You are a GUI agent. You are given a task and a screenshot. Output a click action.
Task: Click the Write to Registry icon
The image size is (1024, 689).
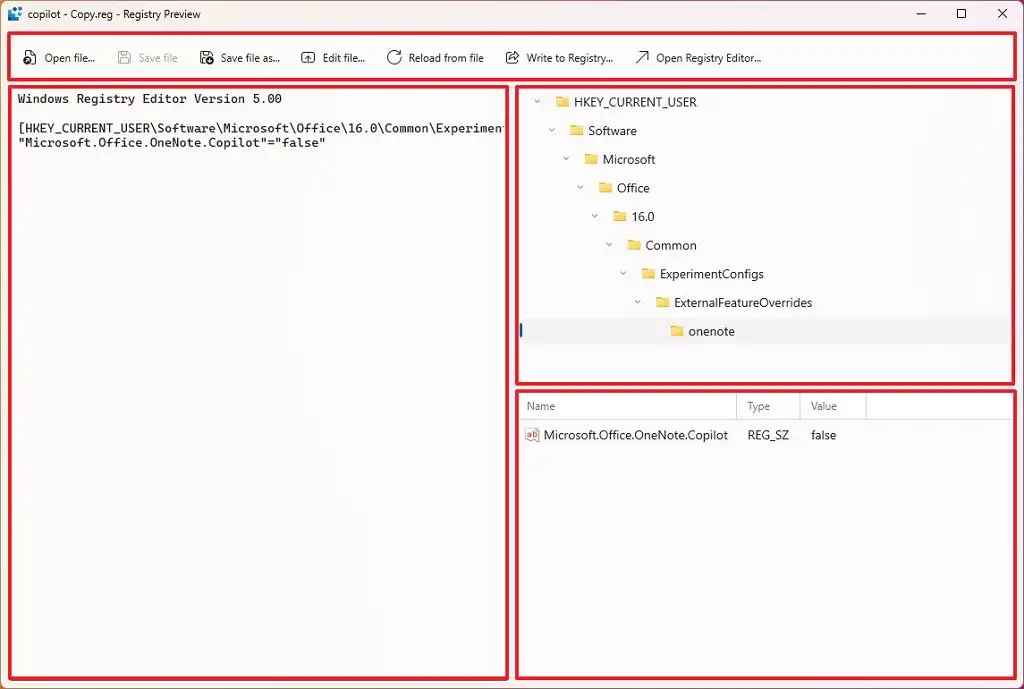(513, 57)
